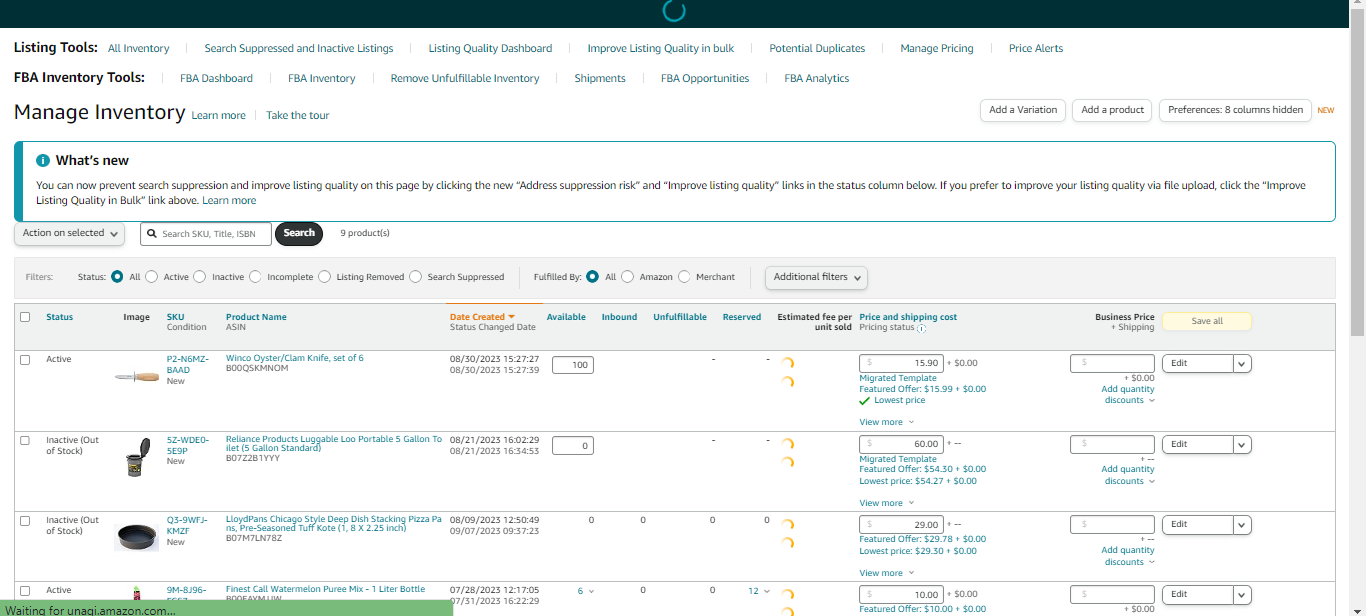Screen dimensions: 1366x616
Task: Select the LloydPans pizza pan row checkbox
Action: (x=25, y=521)
